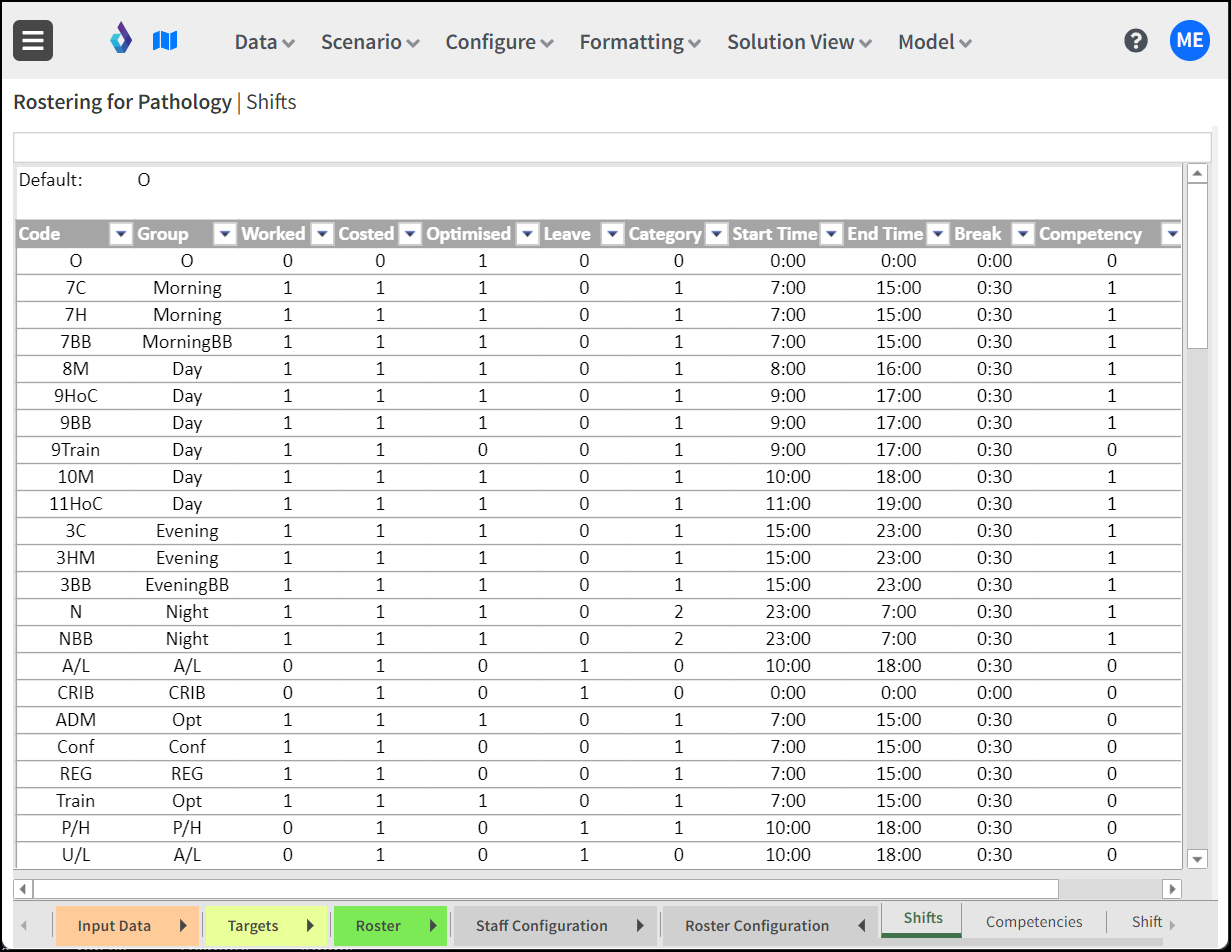The height and width of the screenshot is (952, 1231).
Task: Switch to the Competencies sheet tab
Action: pyautogui.click(x=1034, y=922)
